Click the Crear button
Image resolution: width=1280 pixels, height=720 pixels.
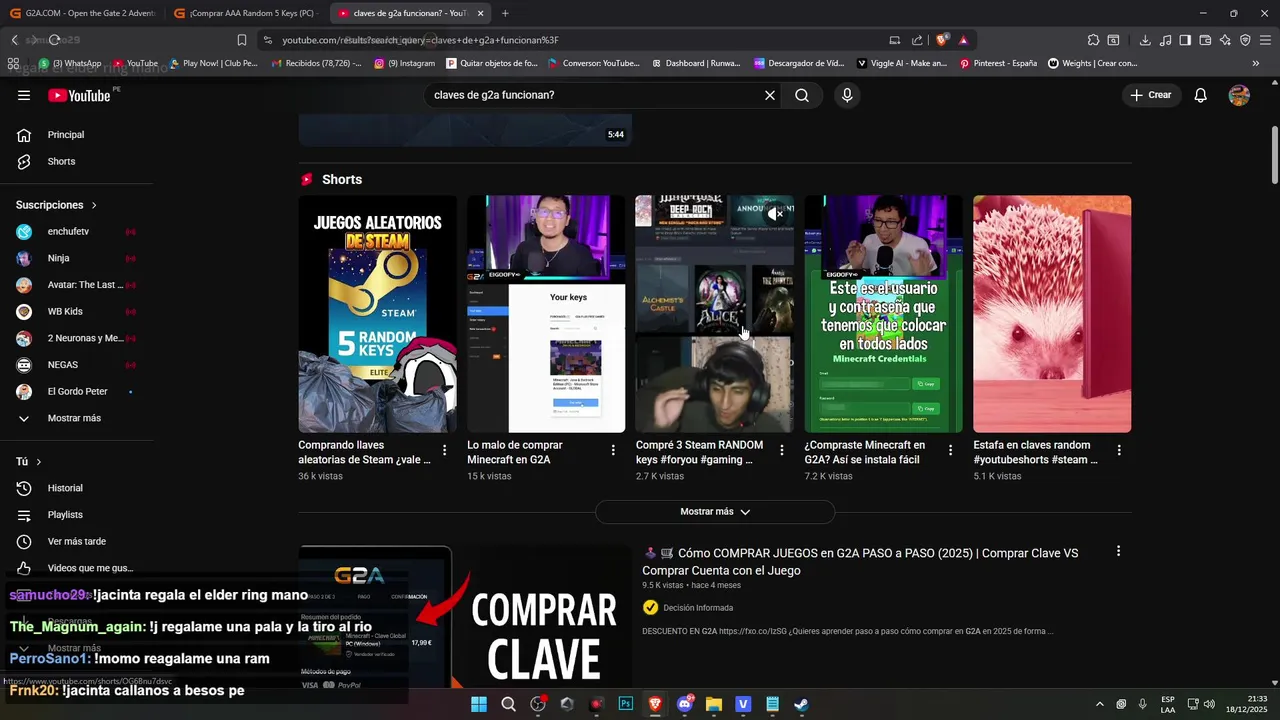[1151, 95]
